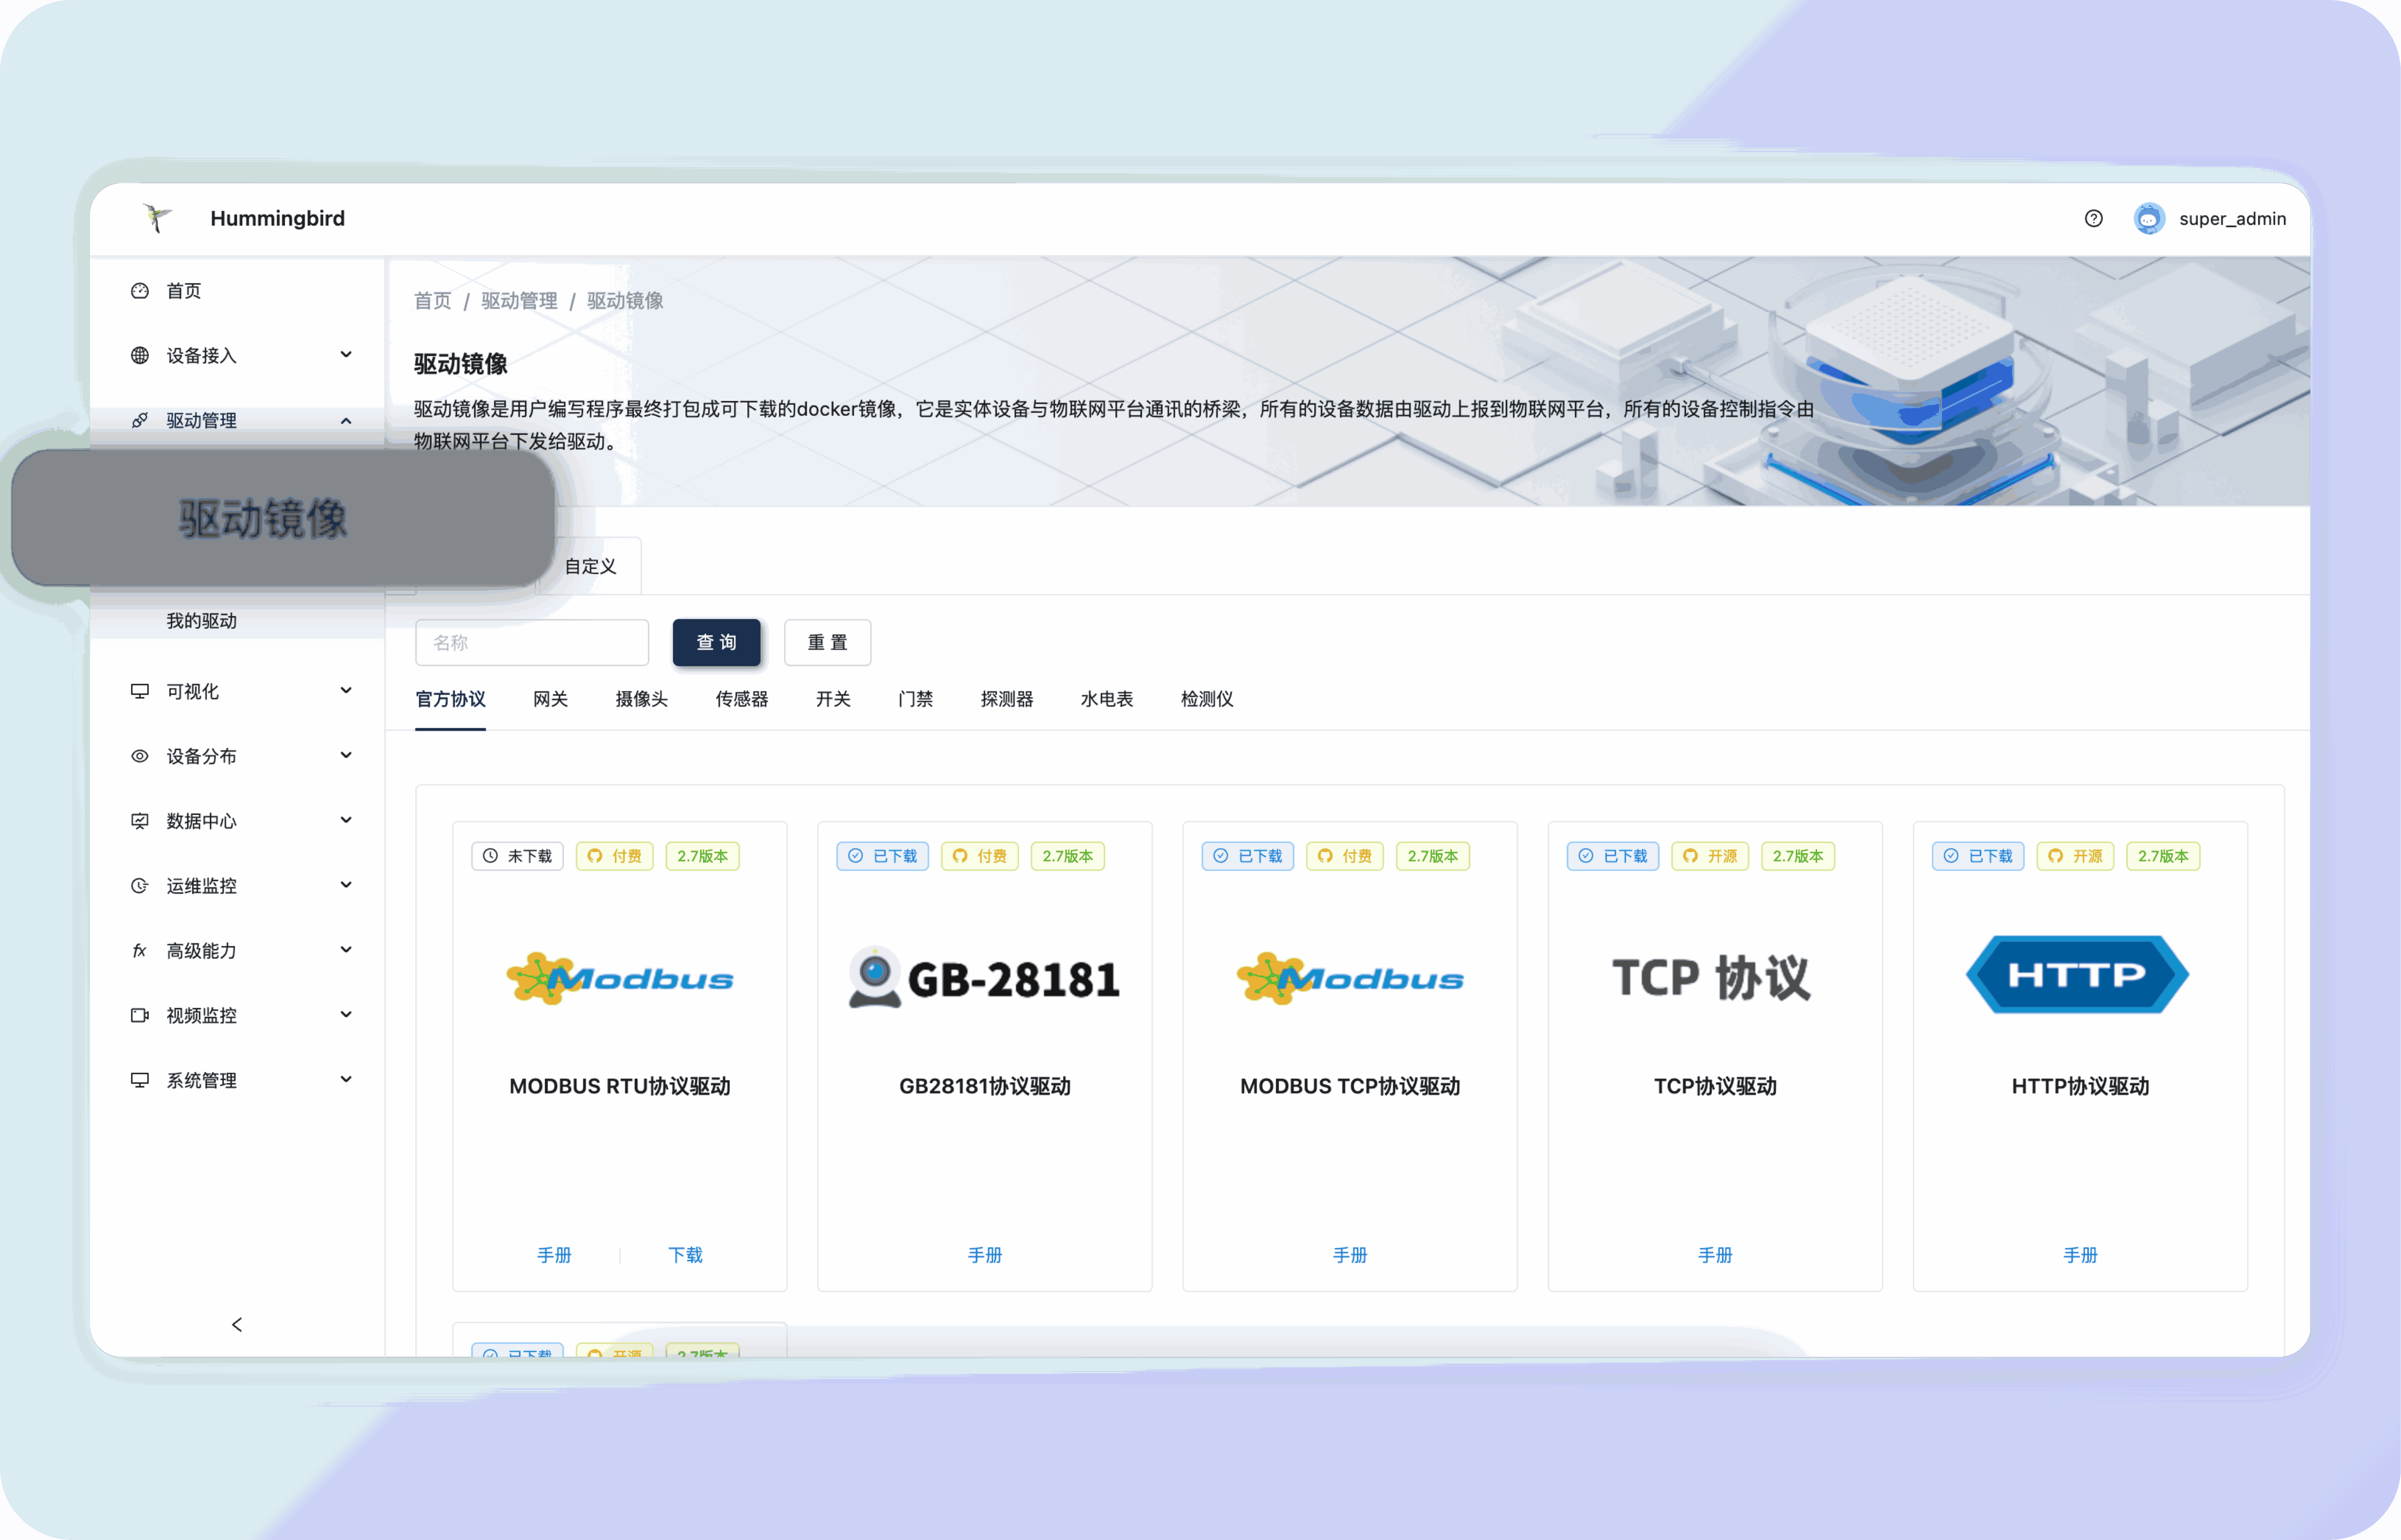Expand the 数据中心 menu chevron

346,820
